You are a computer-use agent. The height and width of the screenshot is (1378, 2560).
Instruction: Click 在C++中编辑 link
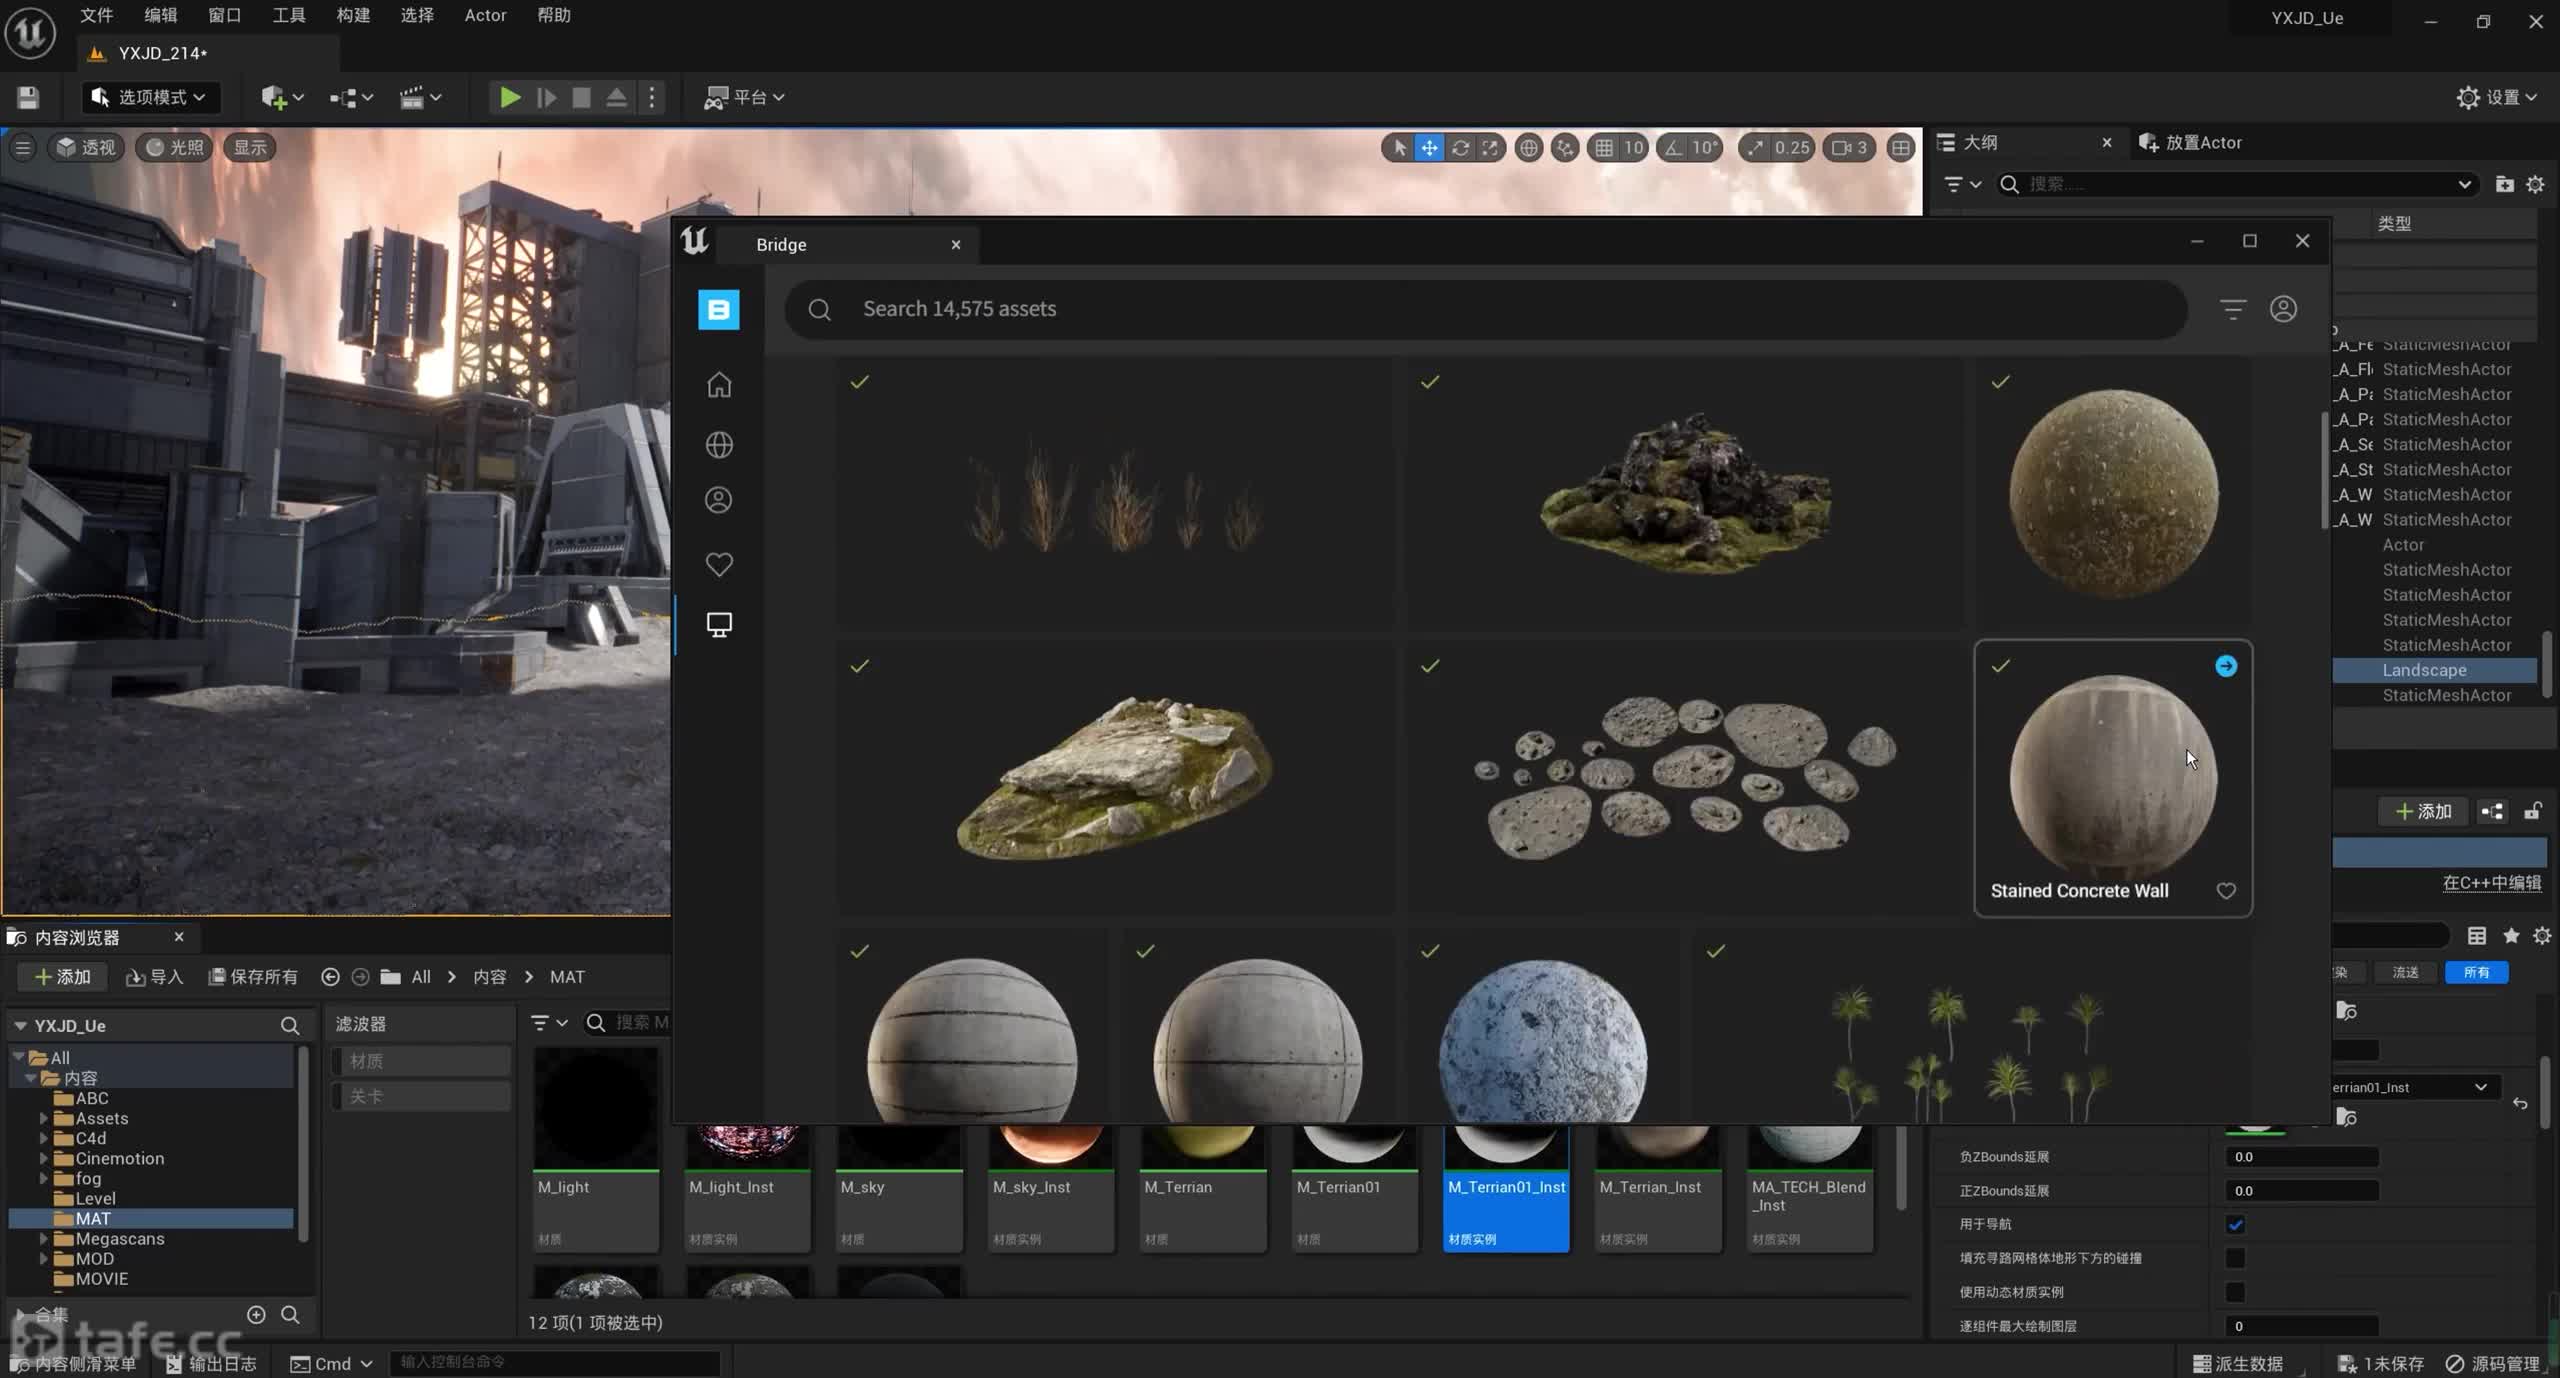pos(2491,883)
